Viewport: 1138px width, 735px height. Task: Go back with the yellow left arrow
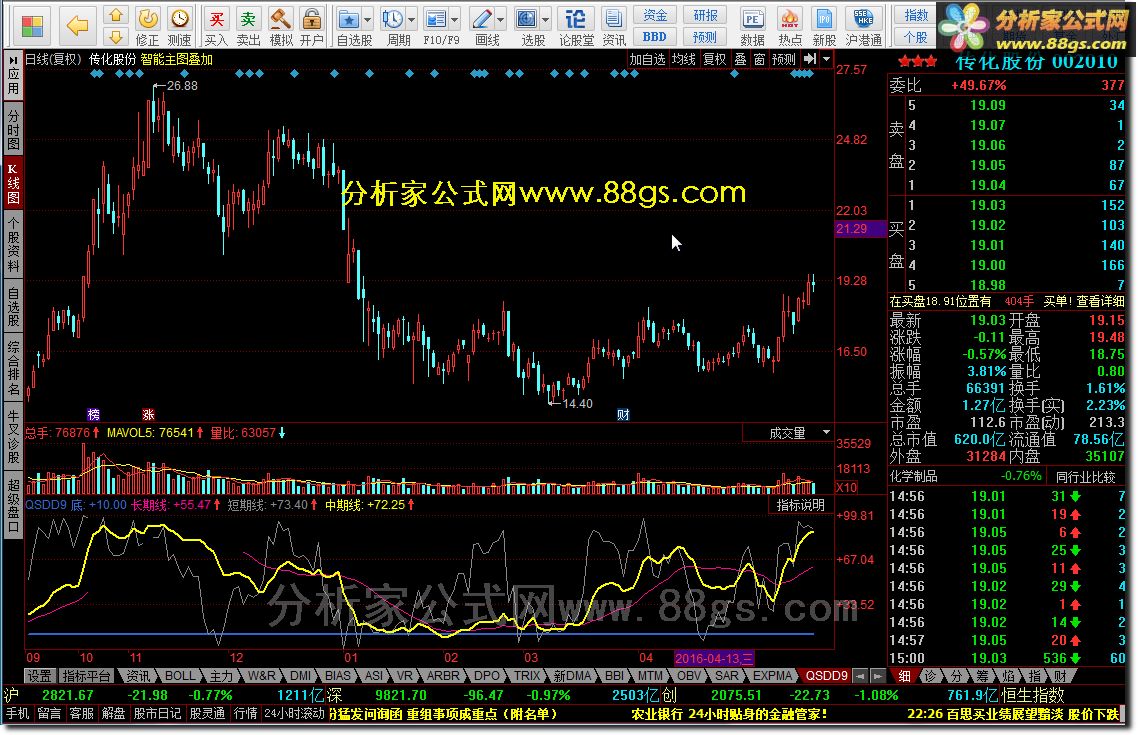(x=78, y=25)
